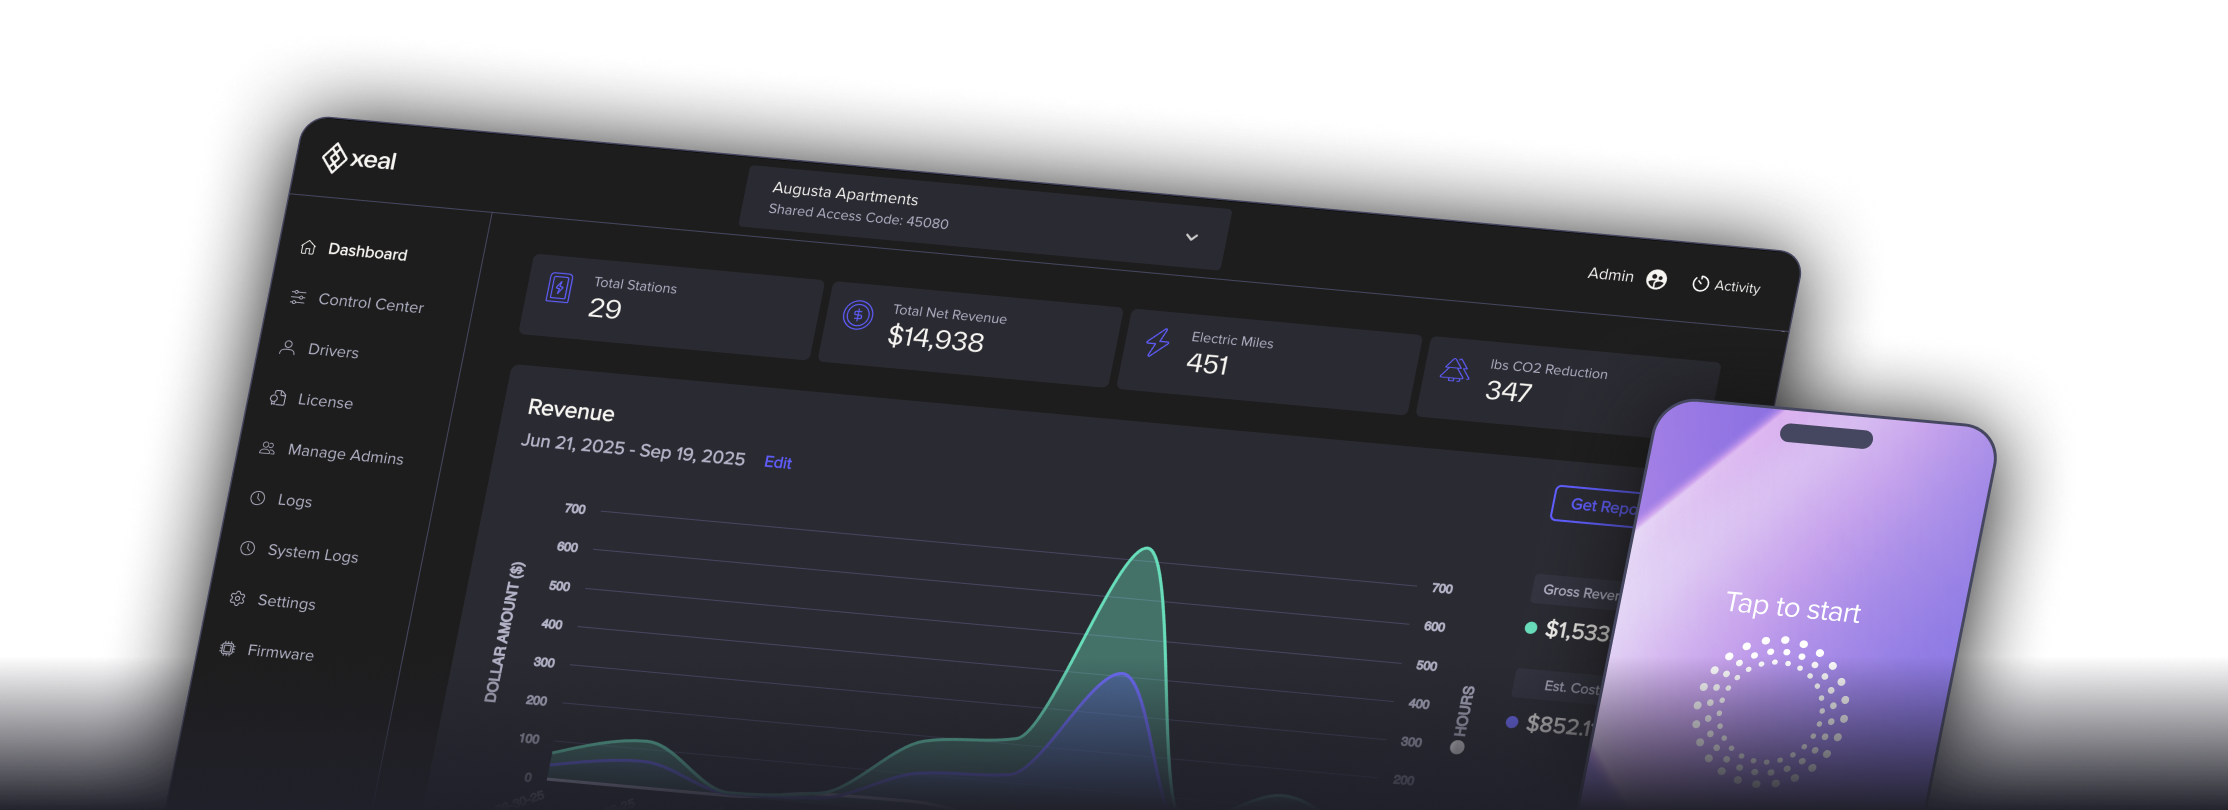Viewport: 2228px width, 810px height.
Task: Click the Jun 21, 2025 - Sep 19, 2025 date range
Action: (633, 449)
